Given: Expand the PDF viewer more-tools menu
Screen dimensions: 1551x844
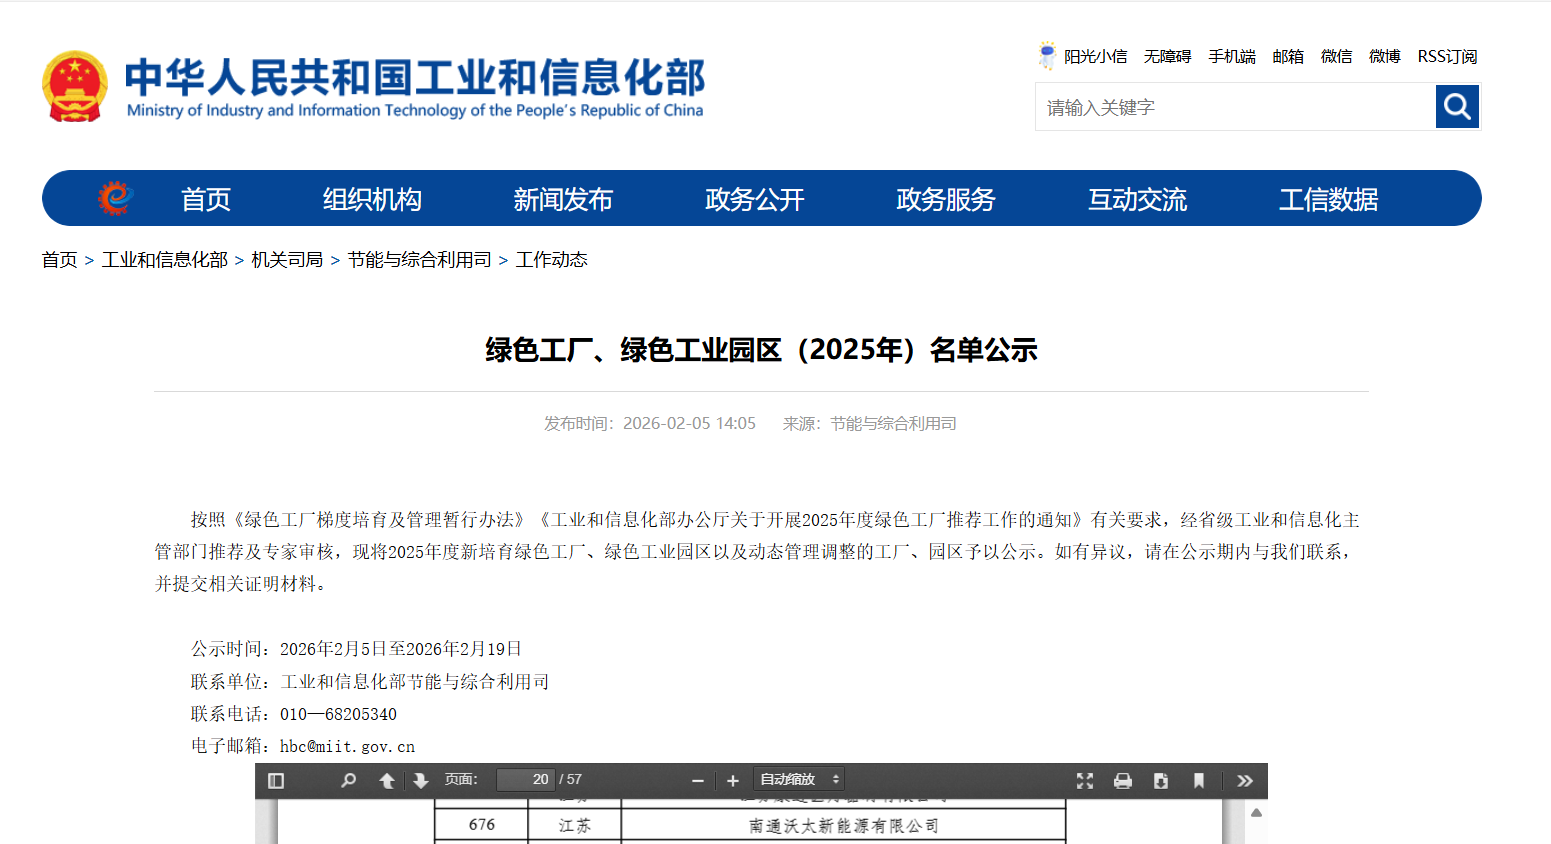Looking at the screenshot, I should click(1244, 779).
